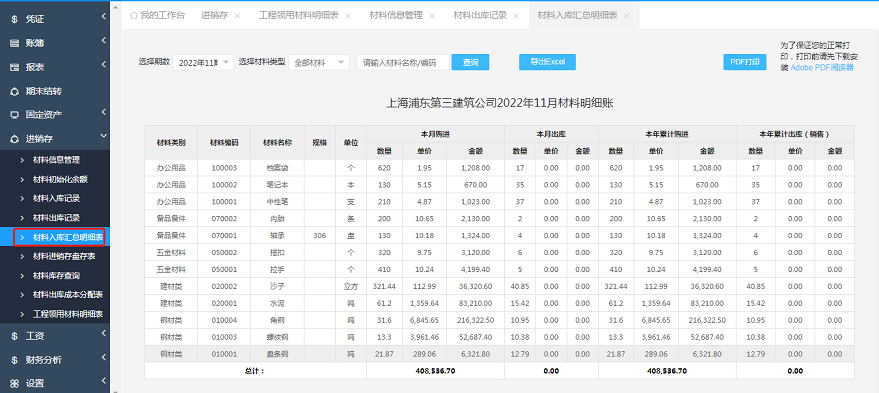This screenshot has width=879, height=393.
Task: Click the 工资 dollar icon in sidebar
Action: 15,336
